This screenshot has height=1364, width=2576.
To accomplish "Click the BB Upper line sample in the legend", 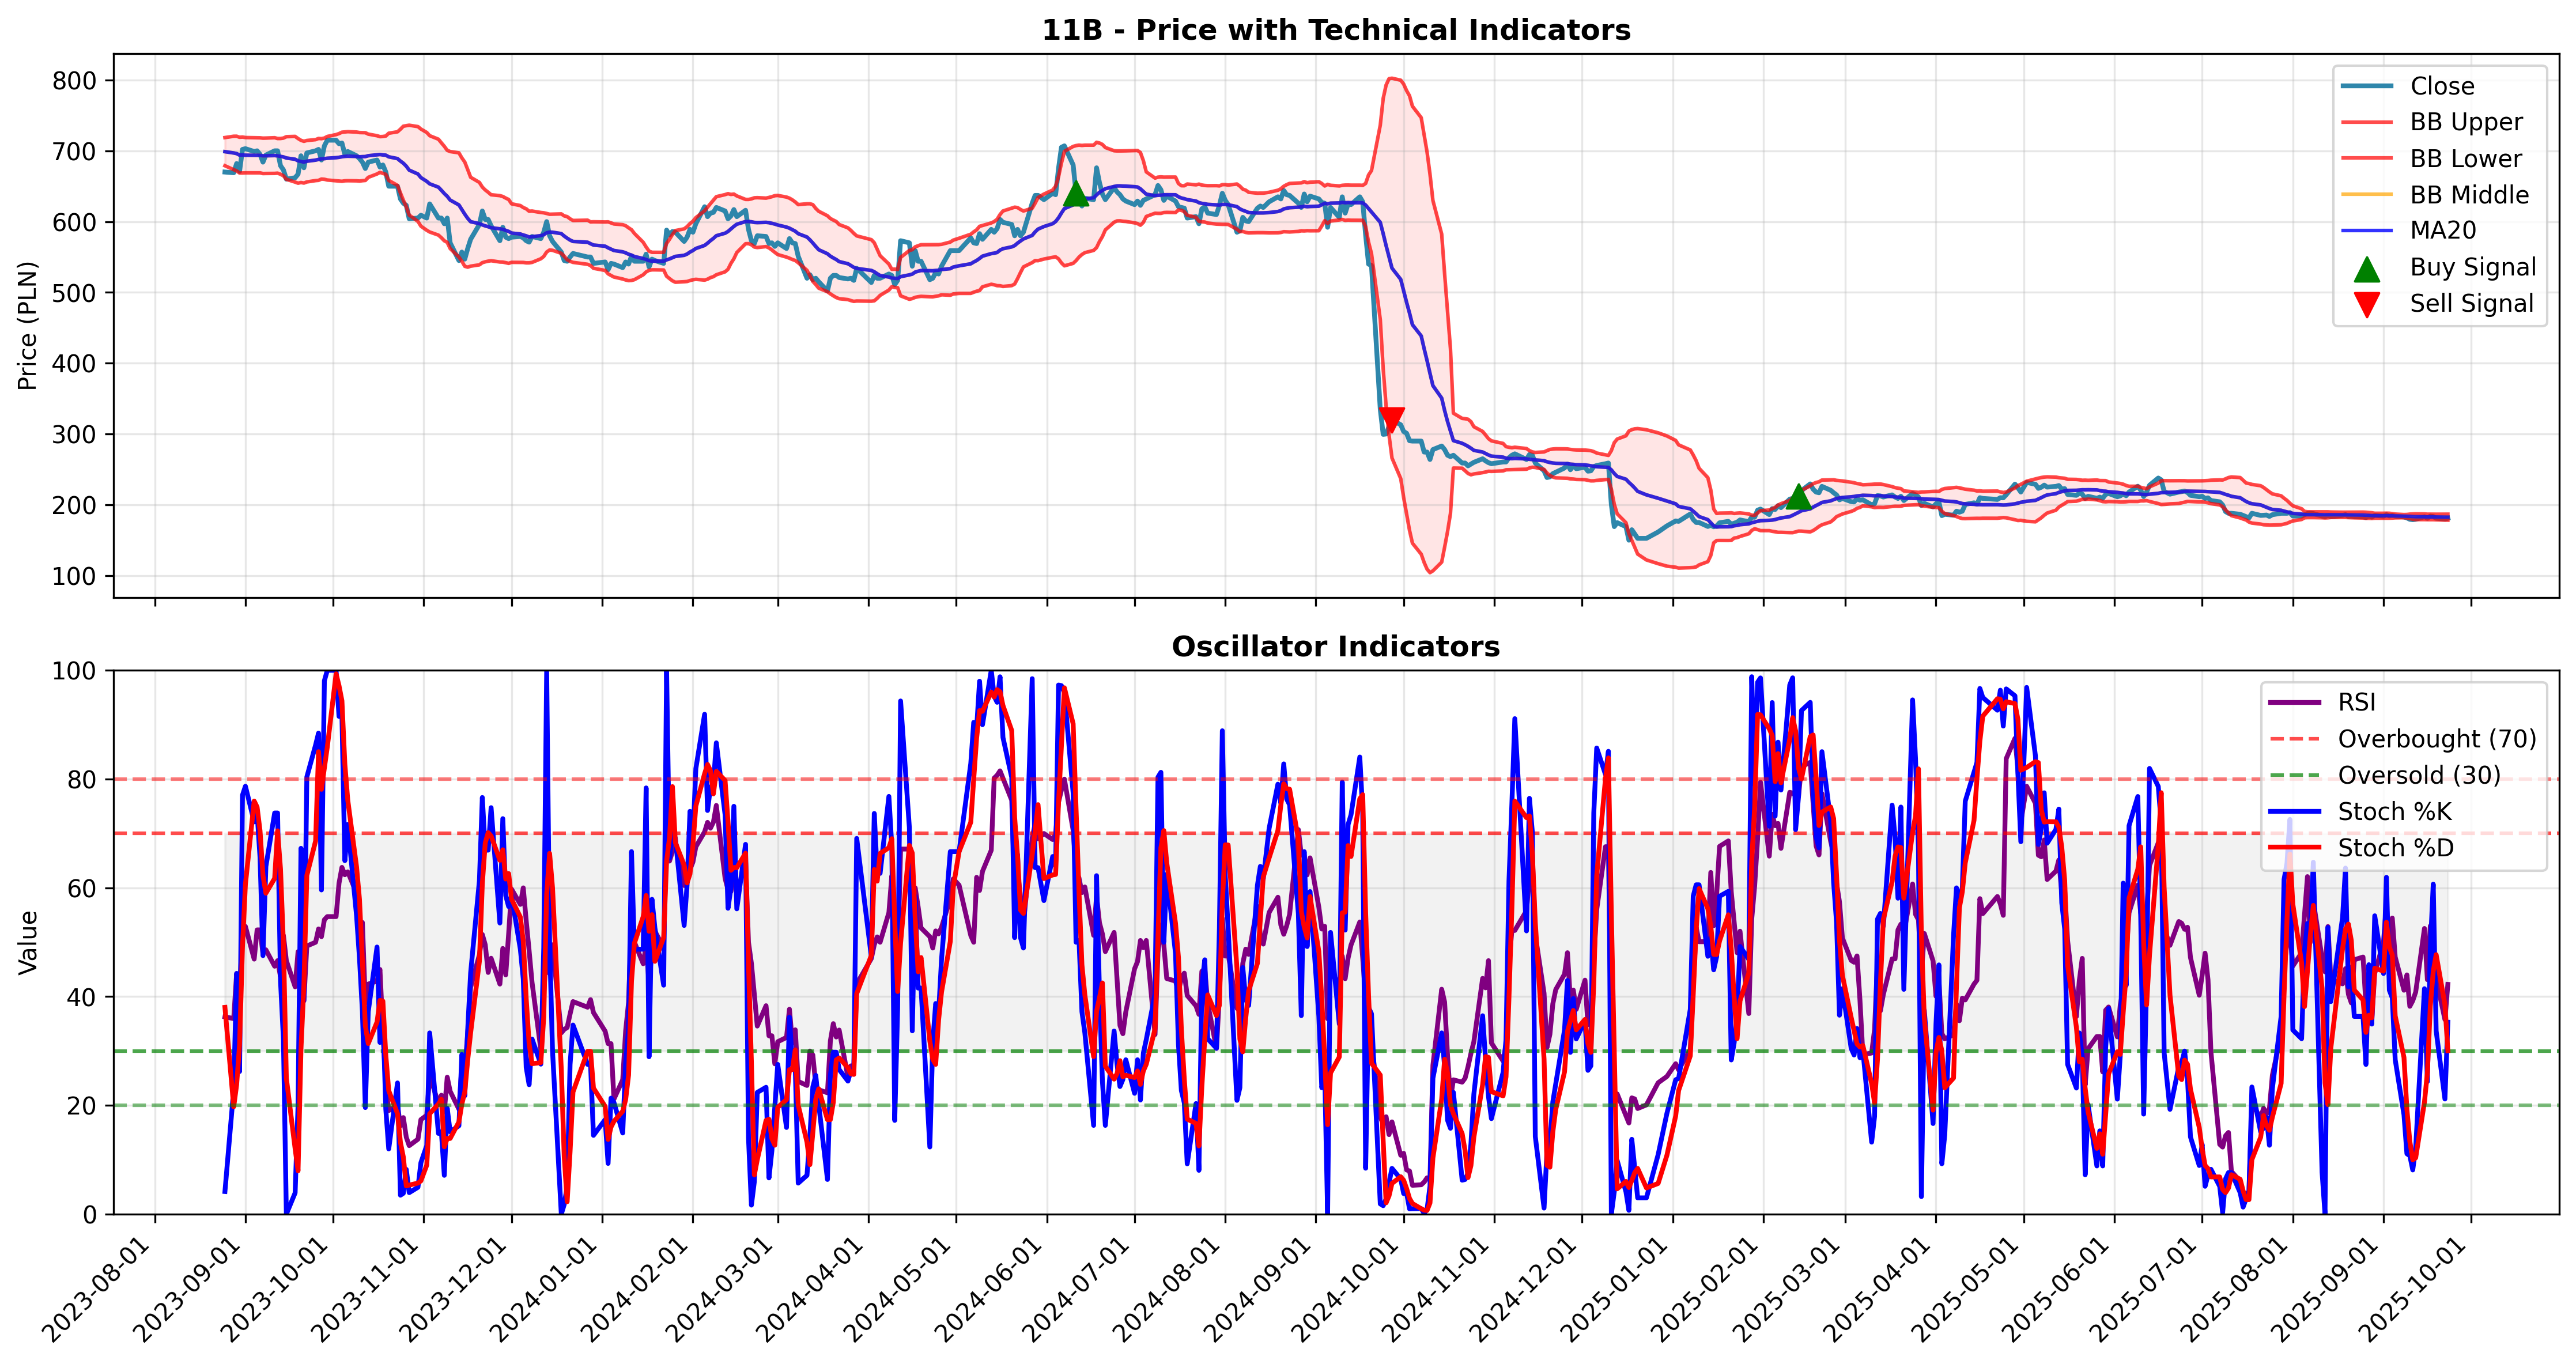I will 2366,122.
